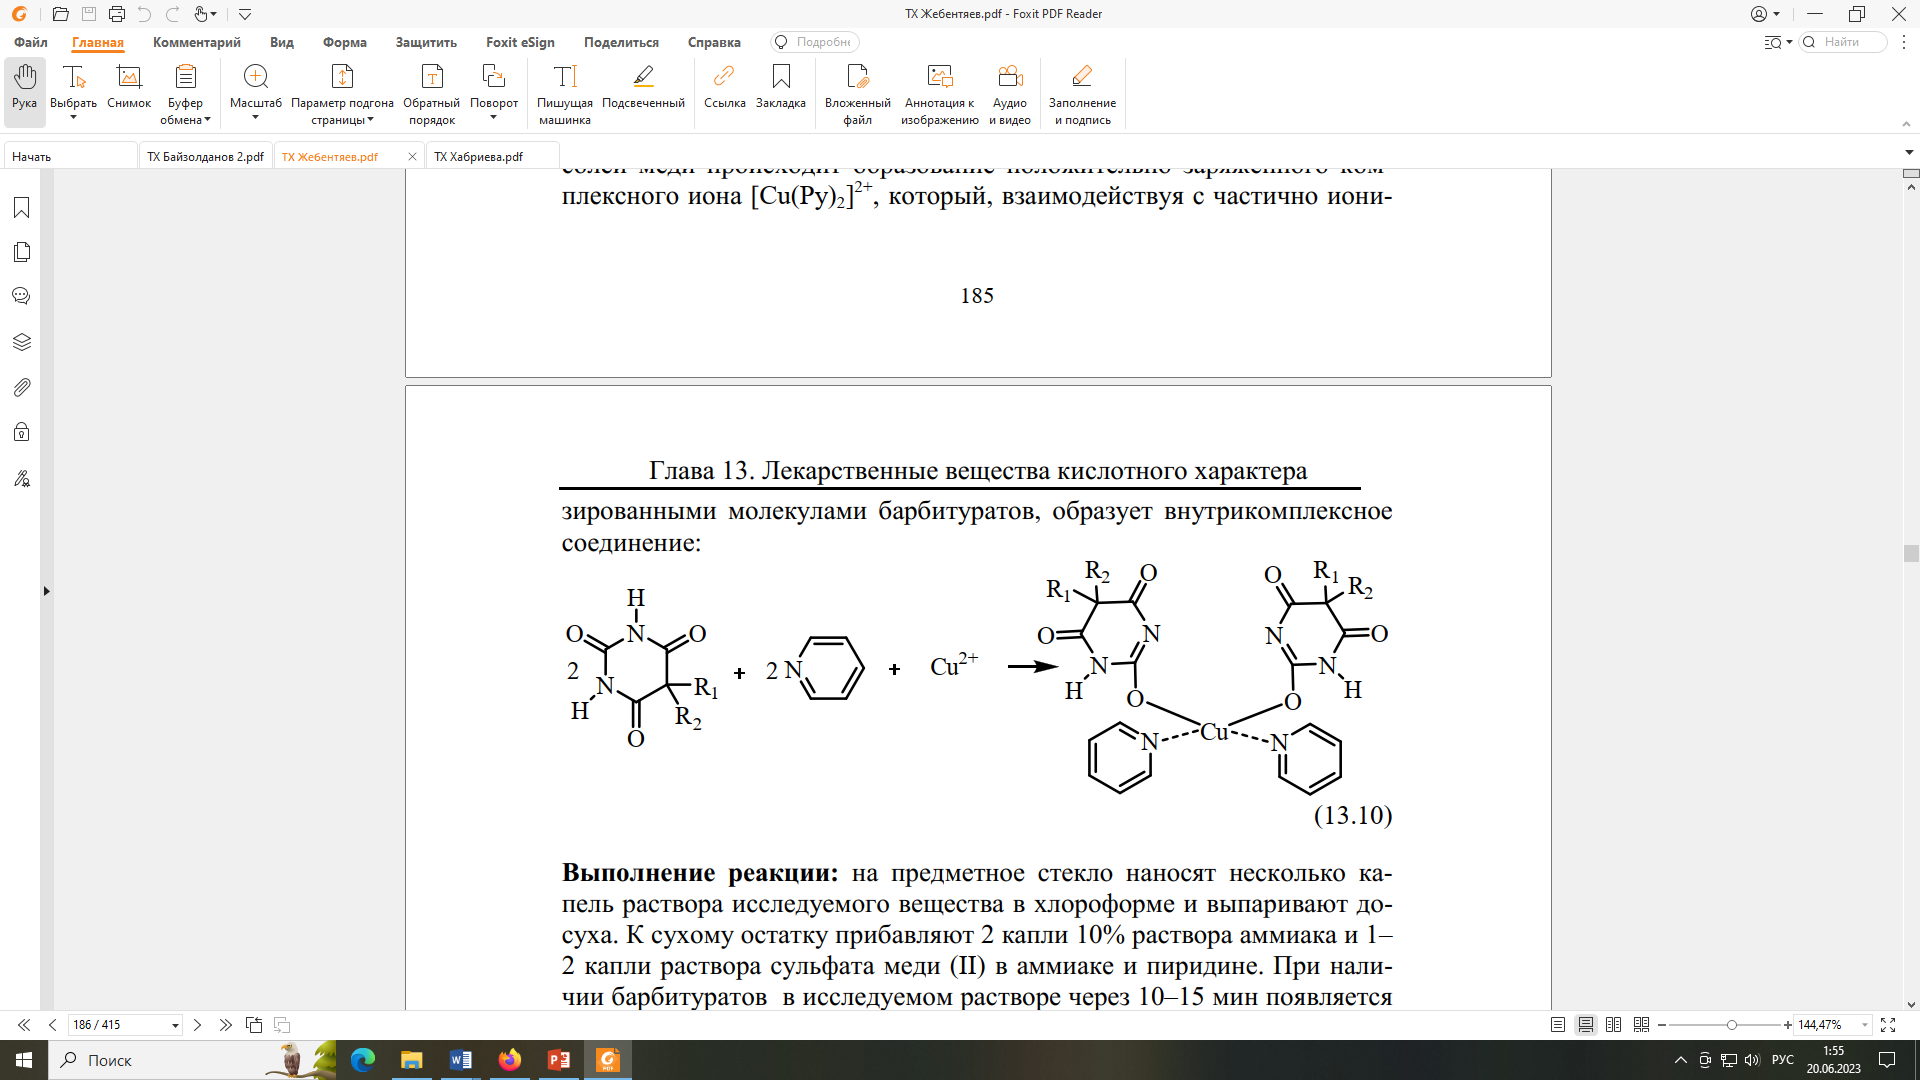Screen dimensions: 1920x1080
Task: Open the layers panel in sidebar
Action: click(x=21, y=342)
